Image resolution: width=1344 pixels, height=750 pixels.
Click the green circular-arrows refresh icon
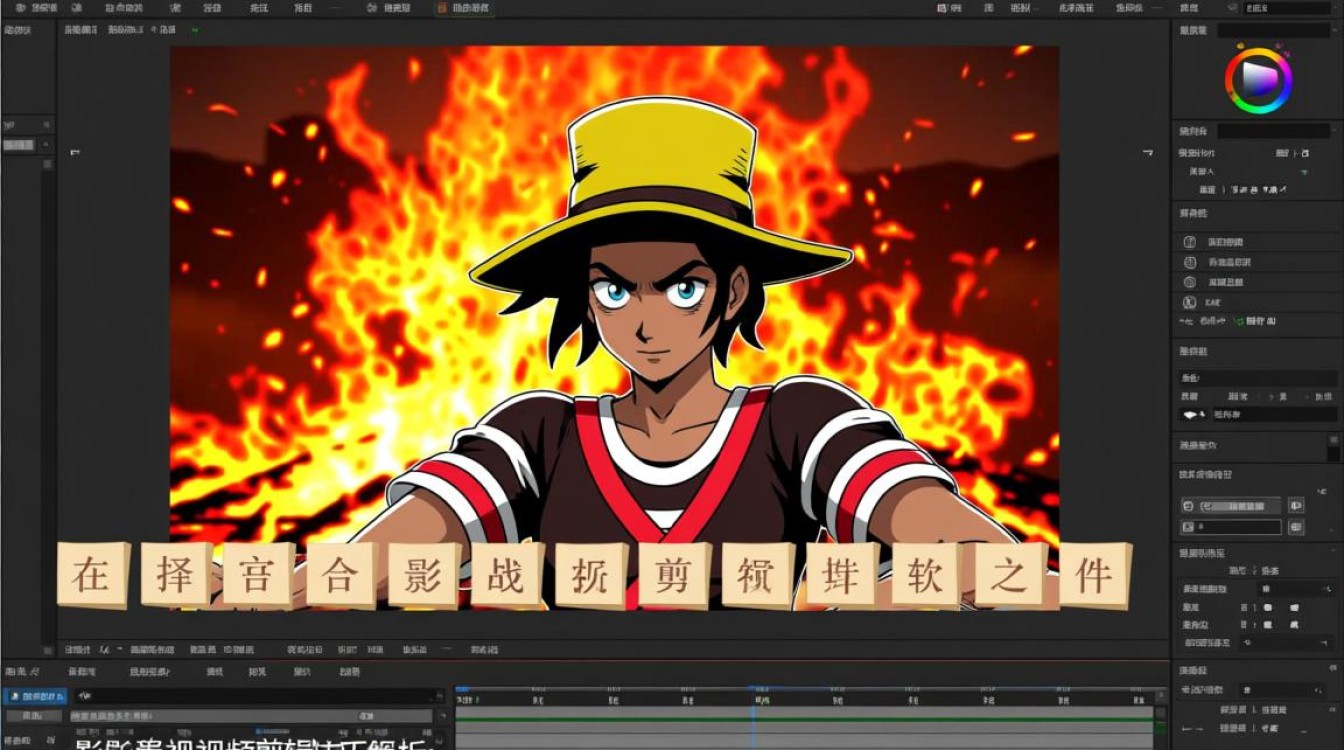(1239, 321)
